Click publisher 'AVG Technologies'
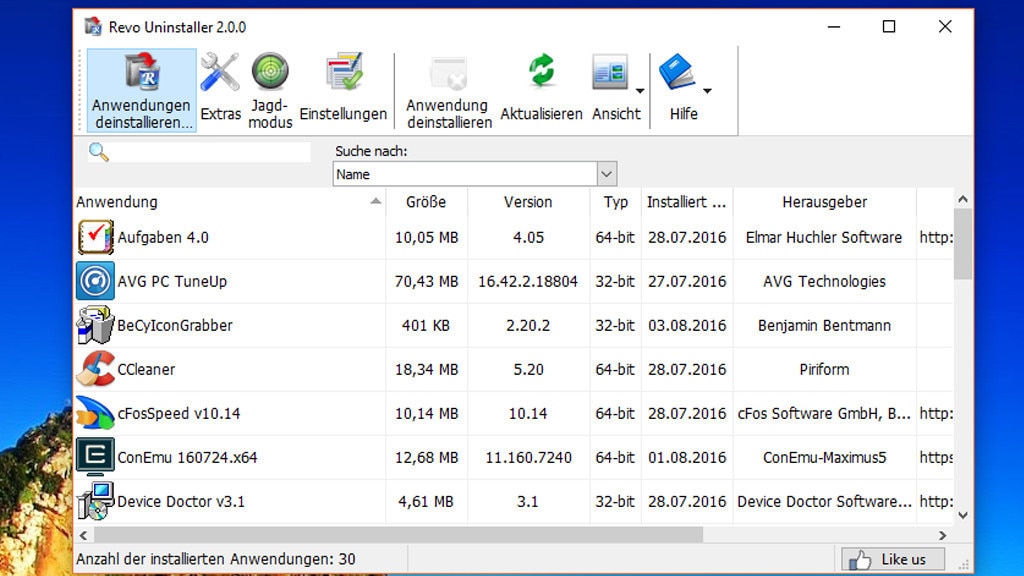The image size is (1024, 576). coord(824,281)
